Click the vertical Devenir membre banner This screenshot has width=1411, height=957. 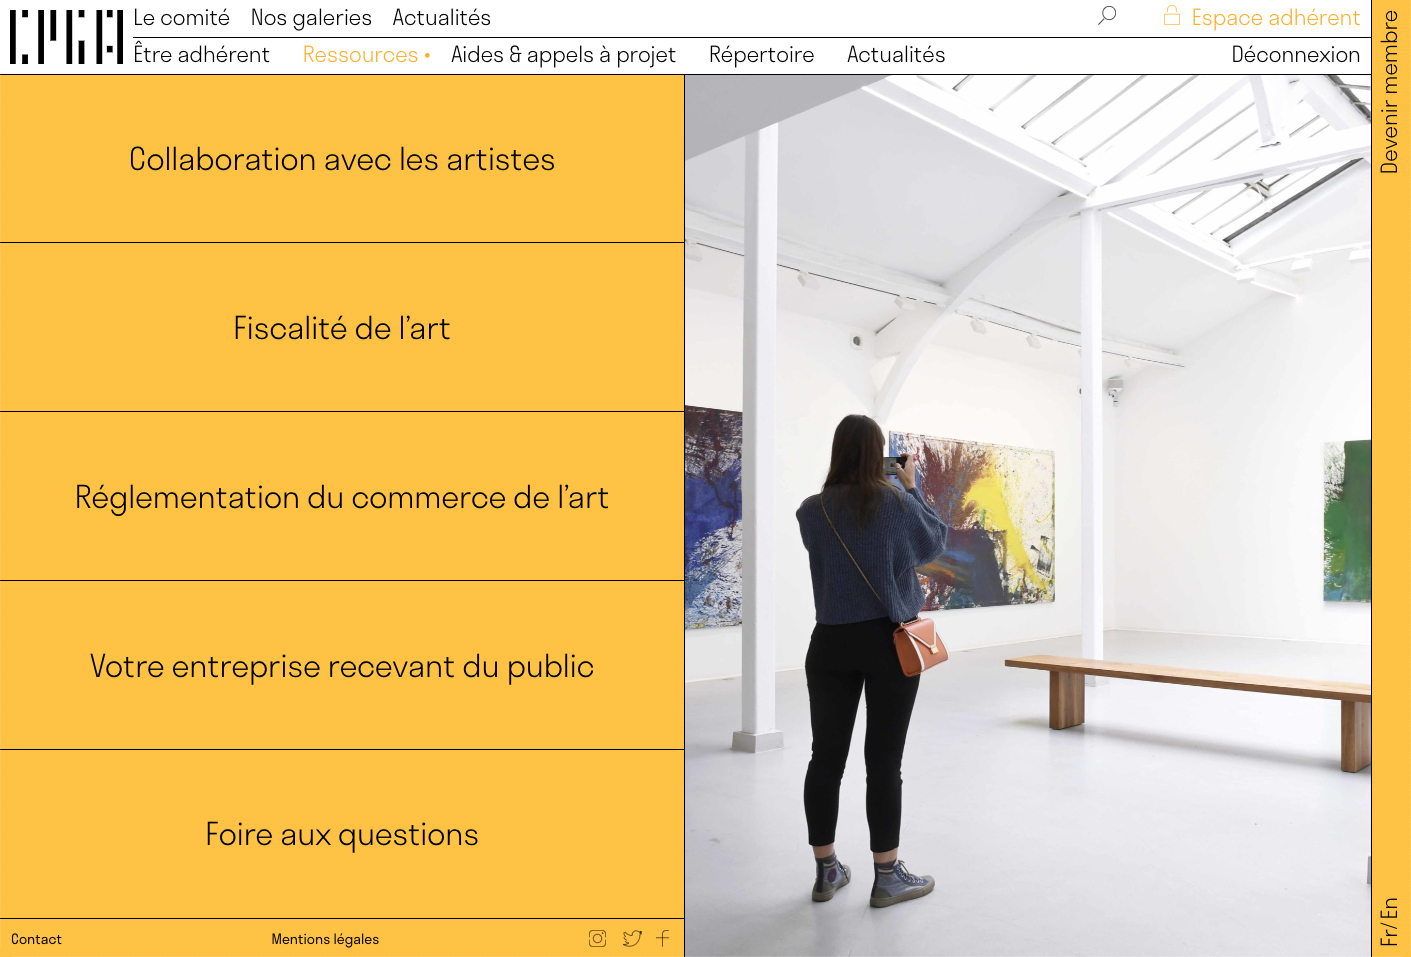pyautogui.click(x=1389, y=92)
